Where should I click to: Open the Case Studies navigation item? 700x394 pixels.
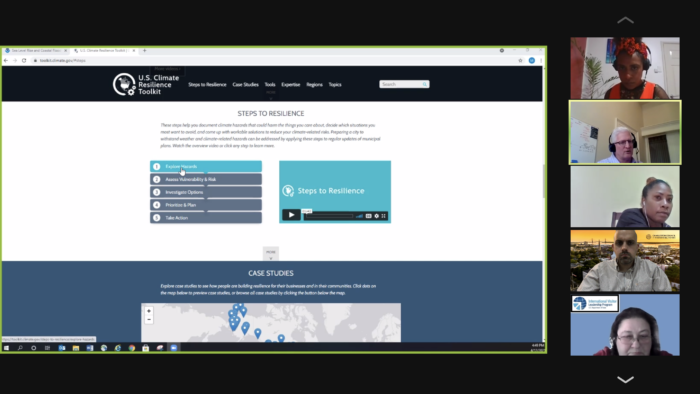pos(245,84)
